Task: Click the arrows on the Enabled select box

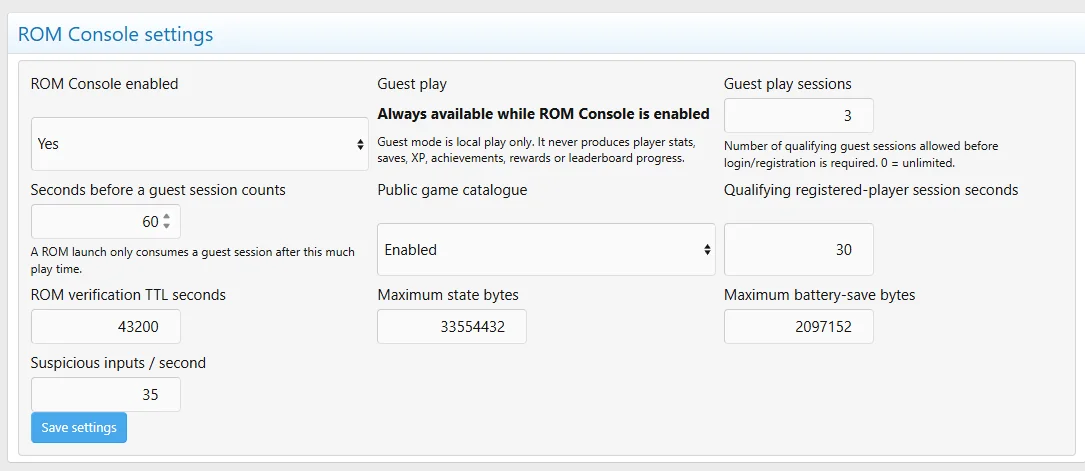Action: 706,250
